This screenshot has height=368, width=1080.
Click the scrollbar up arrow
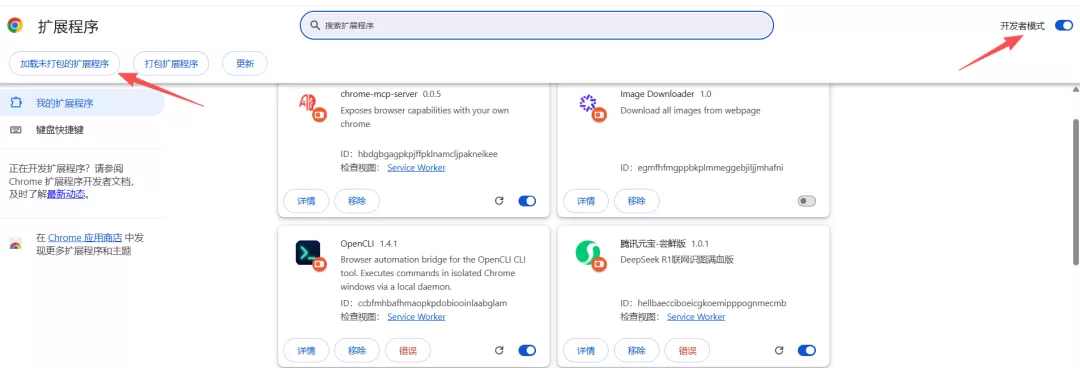1076,90
